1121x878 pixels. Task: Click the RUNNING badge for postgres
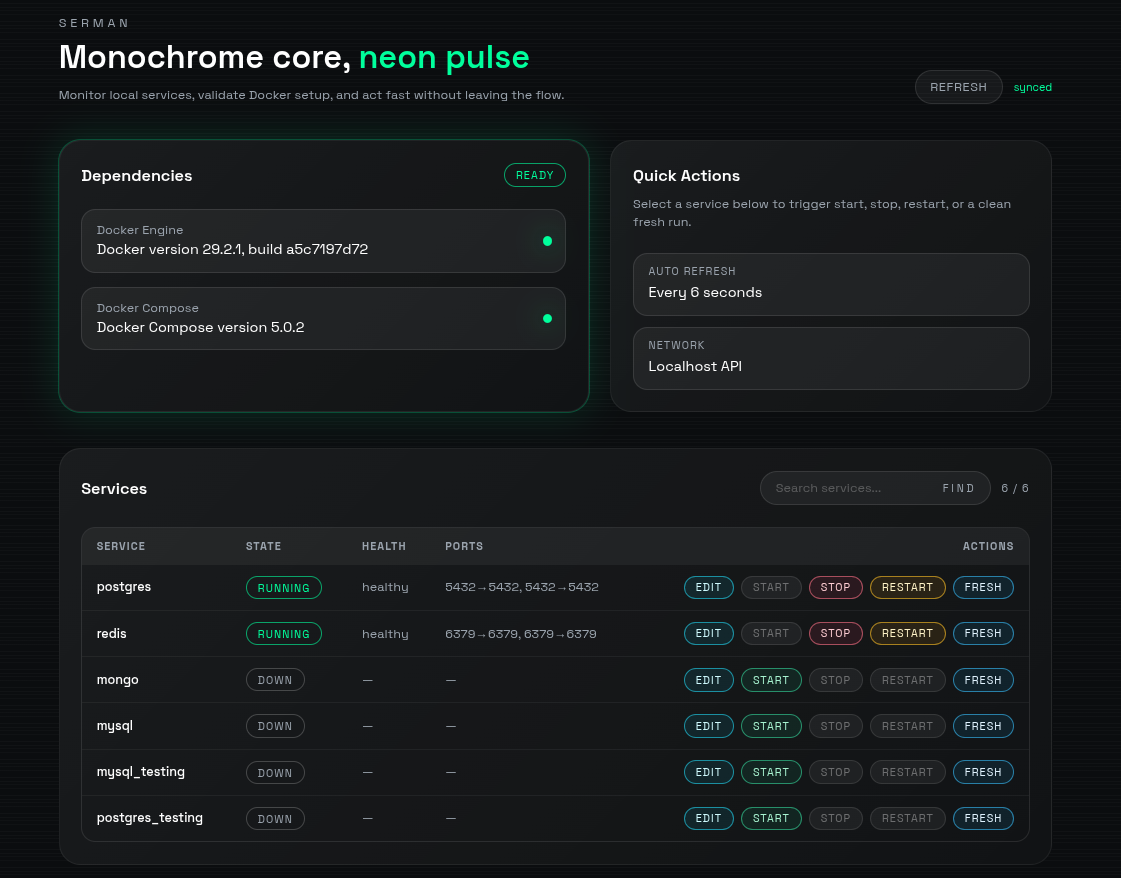[284, 588]
